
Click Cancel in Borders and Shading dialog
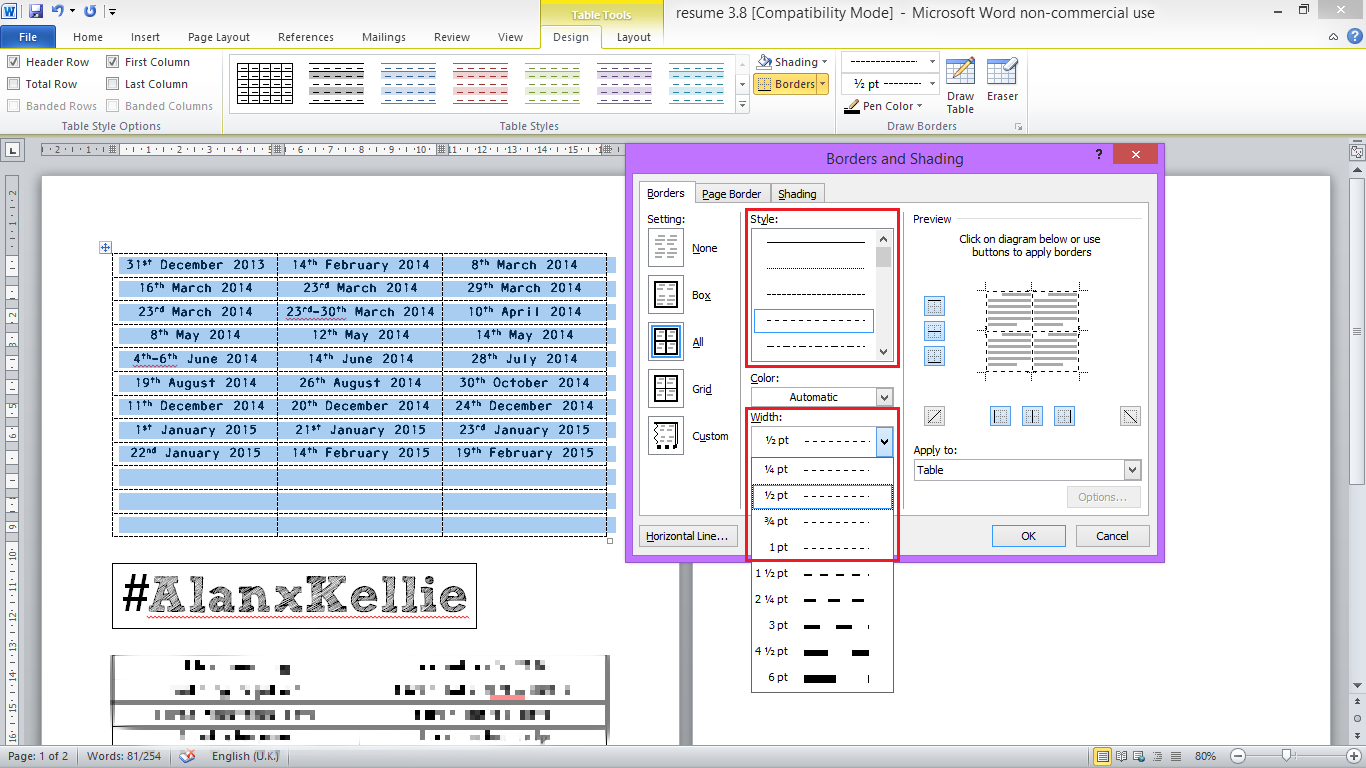(1112, 536)
